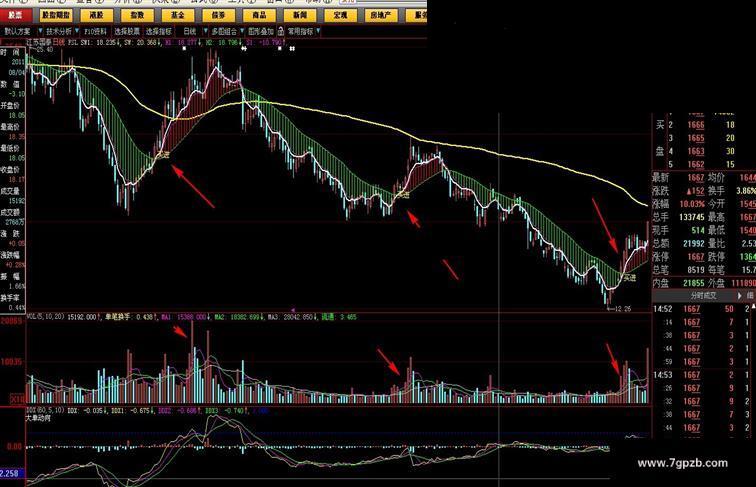Open the 房地产 tab
This screenshot has width=756, height=487.
pyautogui.click(x=381, y=15)
